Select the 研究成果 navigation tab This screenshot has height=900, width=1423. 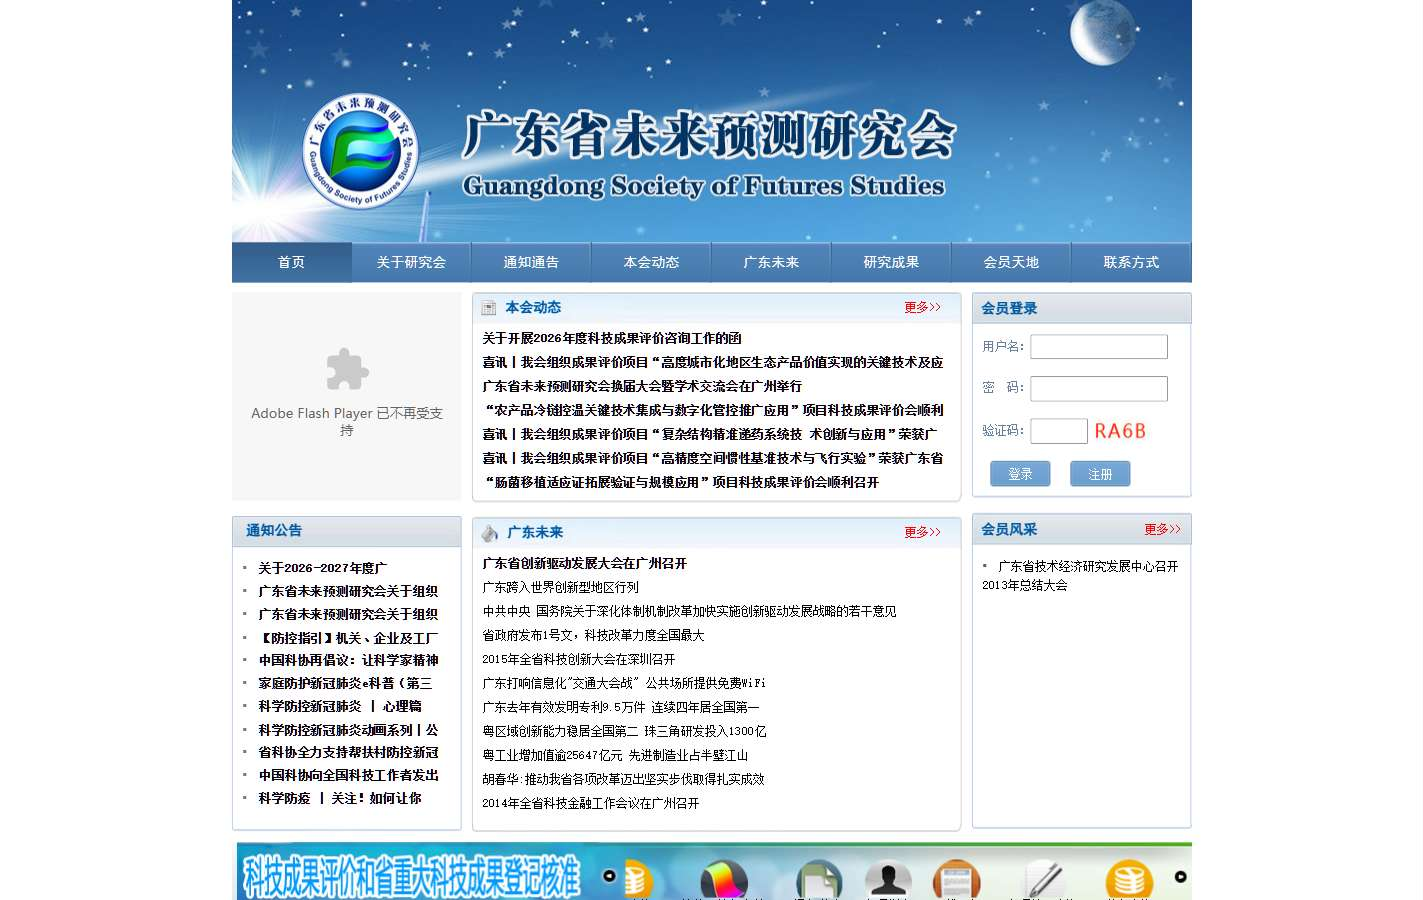[892, 262]
